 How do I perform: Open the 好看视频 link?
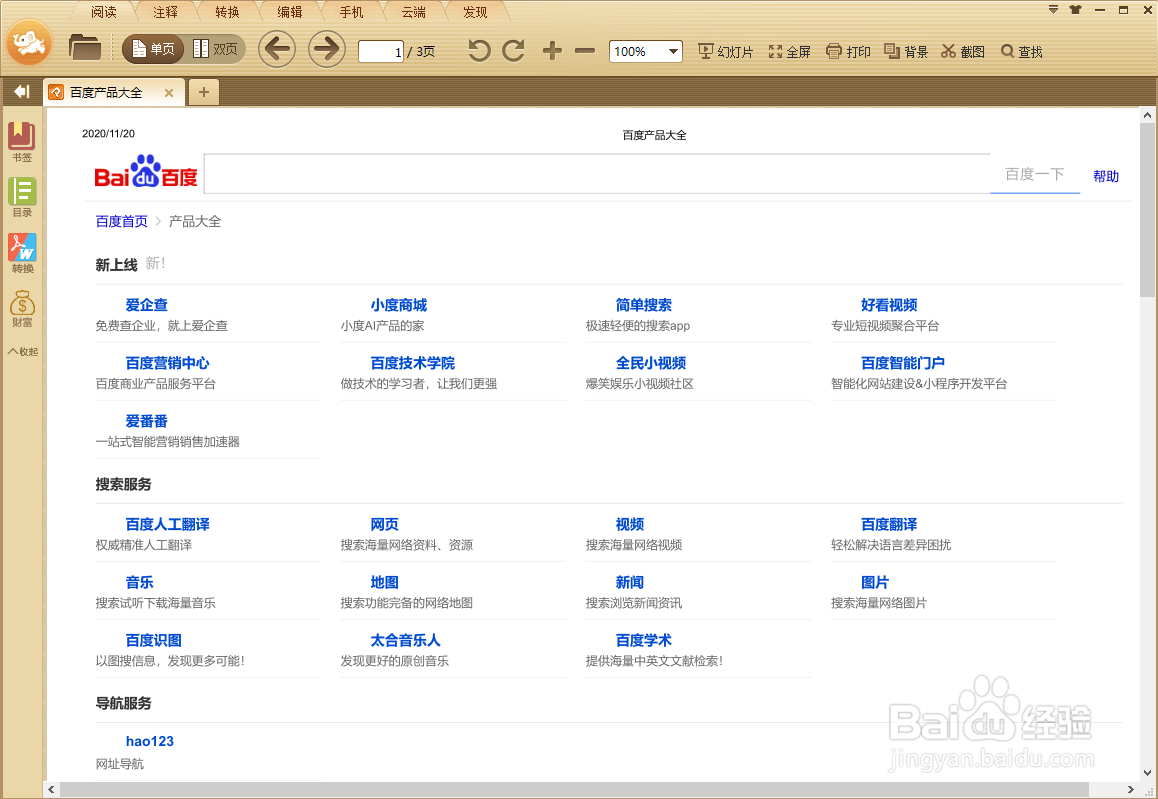(x=889, y=305)
